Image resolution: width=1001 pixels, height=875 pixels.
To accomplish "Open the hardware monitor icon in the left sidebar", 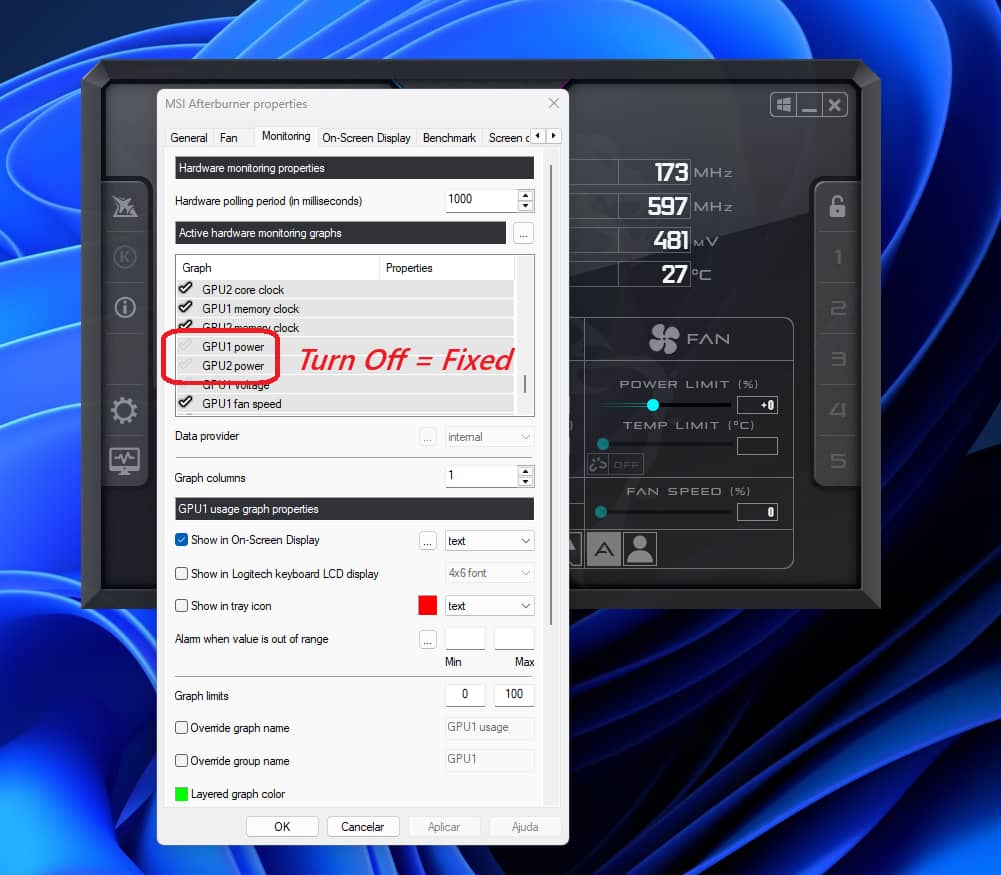I will [x=124, y=461].
